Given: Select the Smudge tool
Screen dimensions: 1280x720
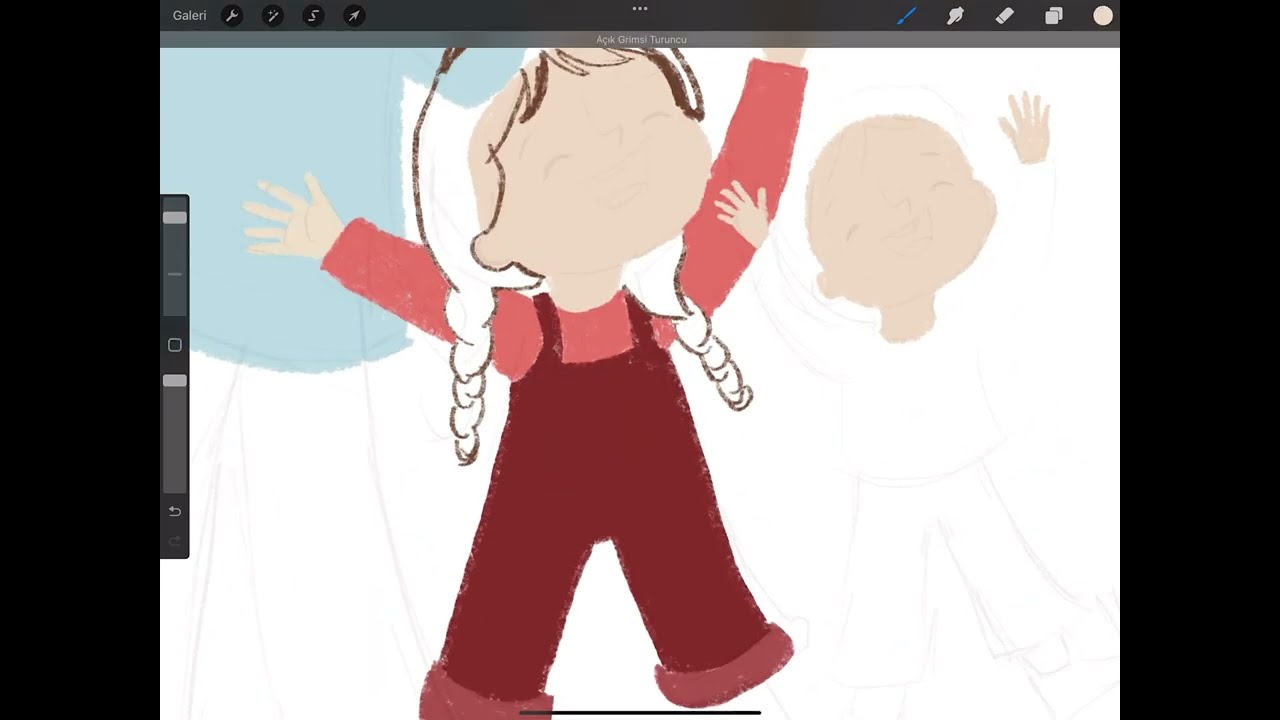Looking at the screenshot, I should pos(955,15).
